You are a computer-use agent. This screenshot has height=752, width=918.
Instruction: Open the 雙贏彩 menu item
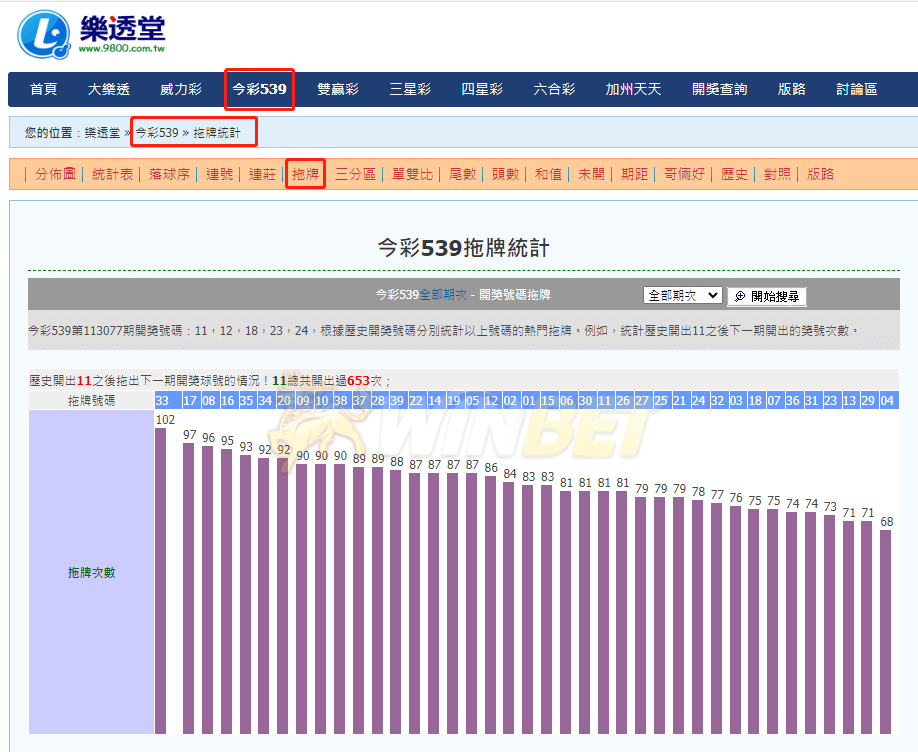coord(338,89)
